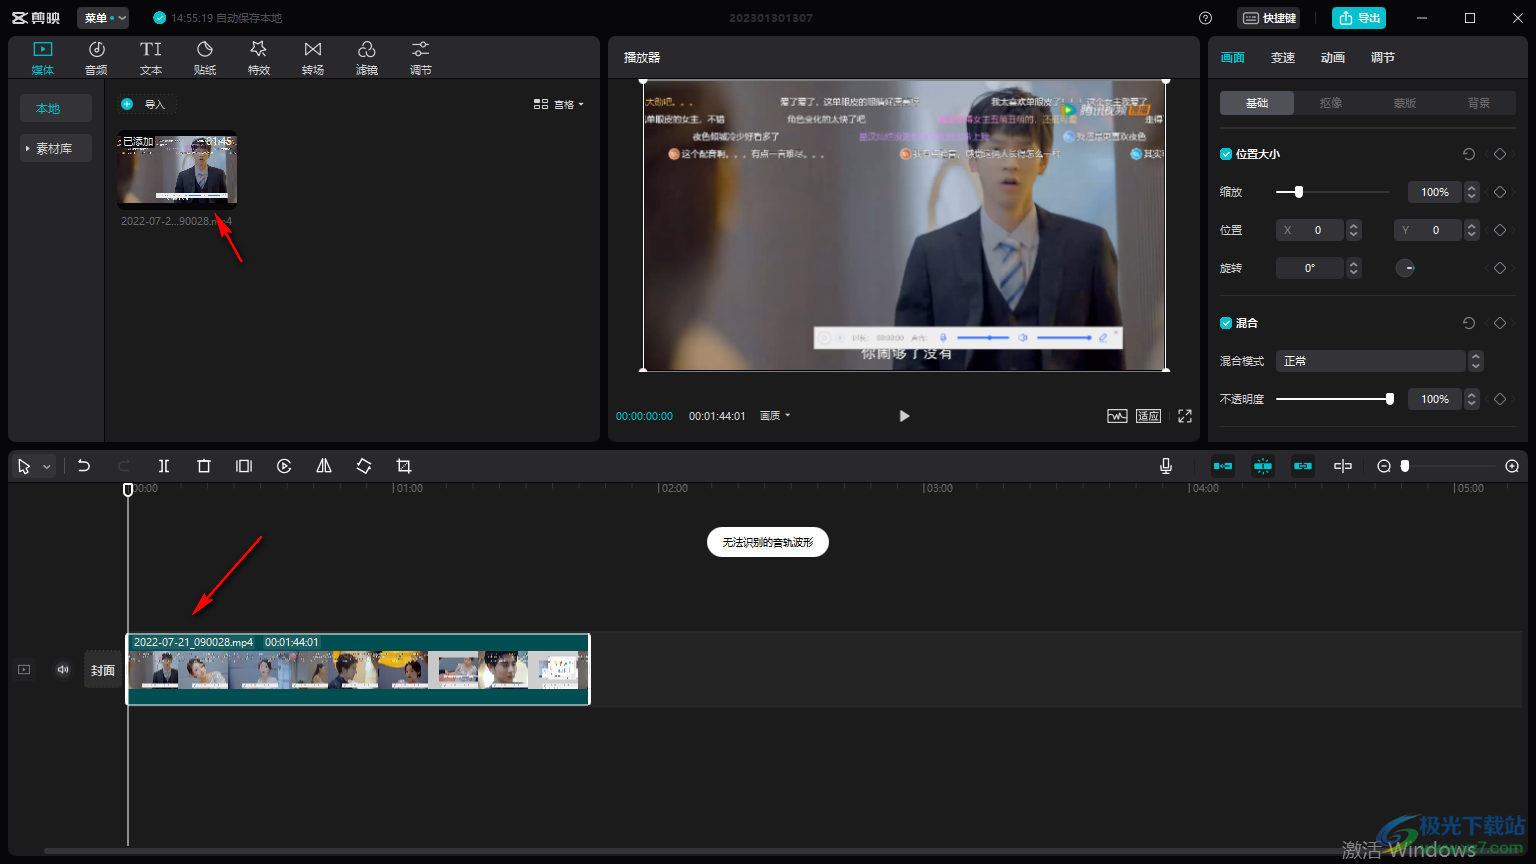Viewport: 1536px width, 864px height.
Task: Expand the 素材库 library tree item
Action: click(56, 148)
